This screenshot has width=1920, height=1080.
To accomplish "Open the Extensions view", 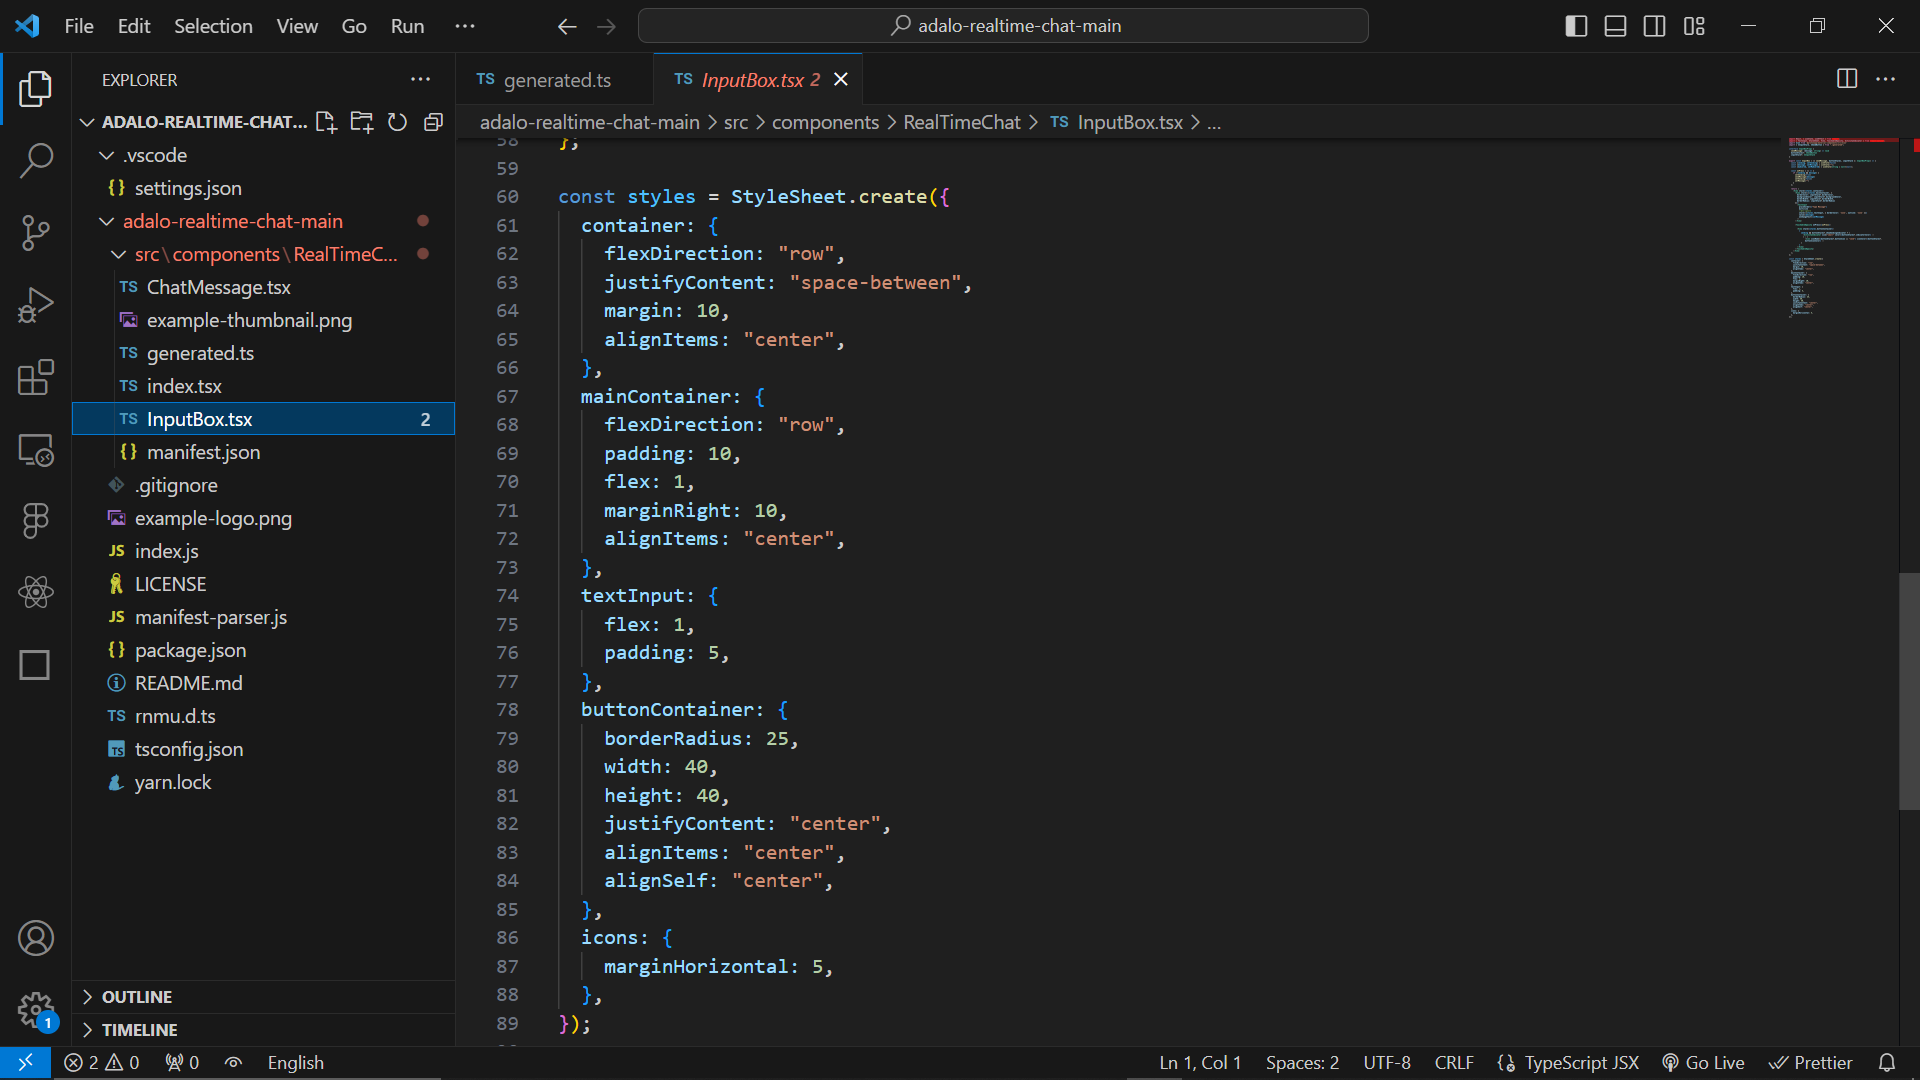I will tap(36, 378).
